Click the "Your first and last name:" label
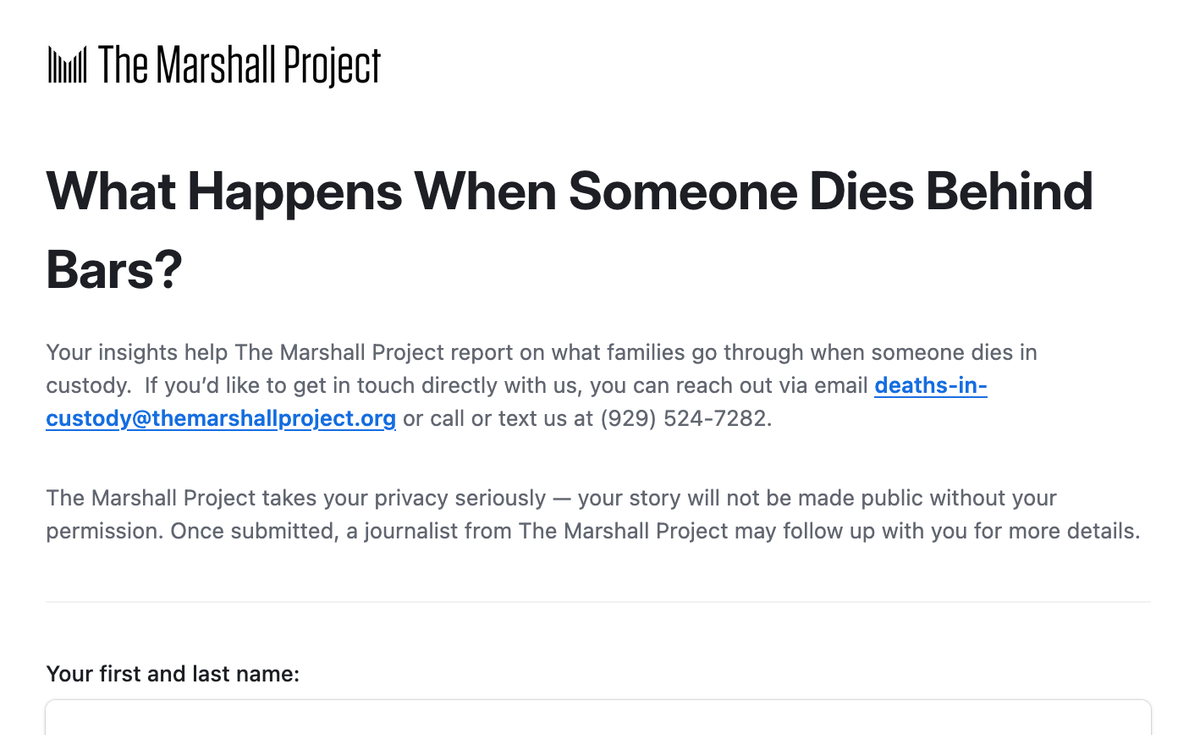 click(x=173, y=674)
